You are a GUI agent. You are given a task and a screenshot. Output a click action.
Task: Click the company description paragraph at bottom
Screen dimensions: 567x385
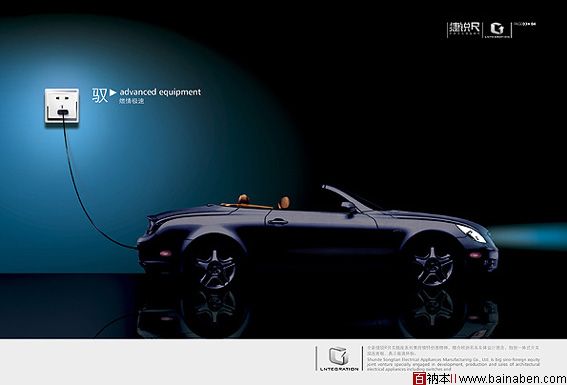coord(453,358)
